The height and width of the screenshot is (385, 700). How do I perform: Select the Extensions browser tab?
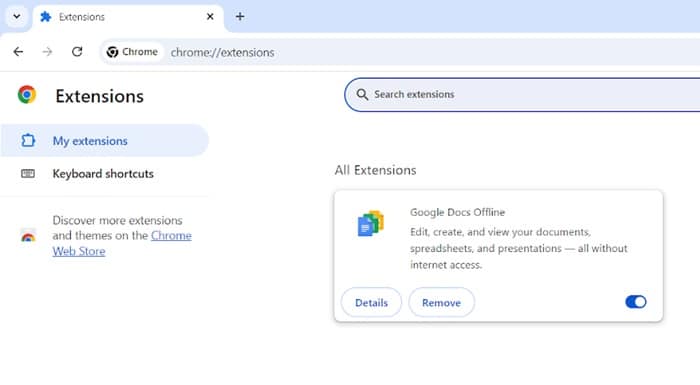click(127, 17)
